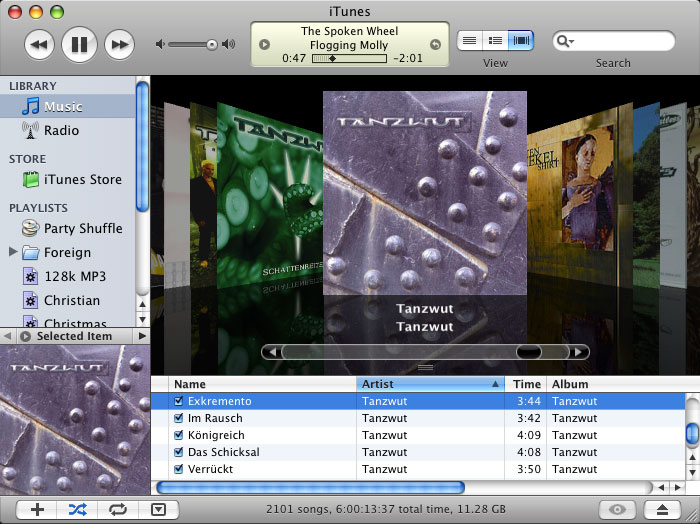The width and height of the screenshot is (700, 524).
Task: Click right arrow of Selected Item bar
Action: [x=142, y=336]
